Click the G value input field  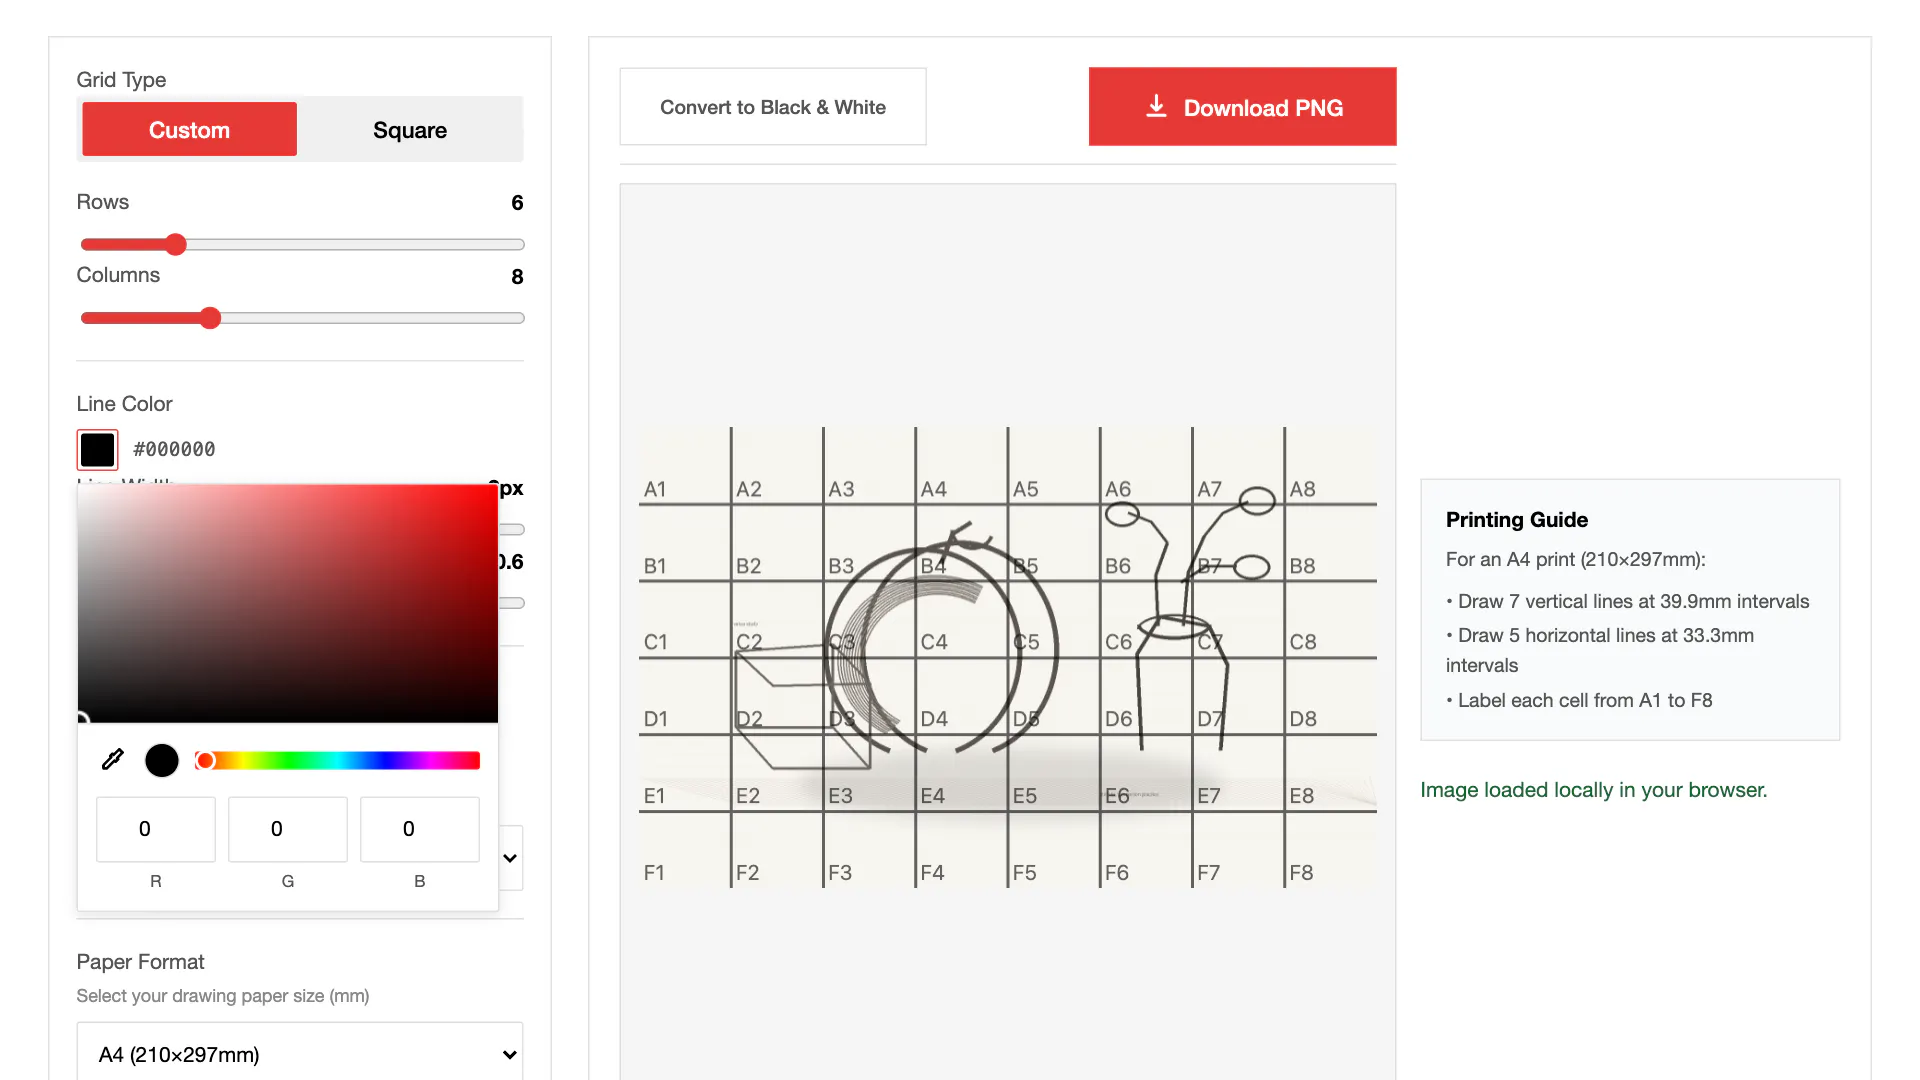(288, 829)
